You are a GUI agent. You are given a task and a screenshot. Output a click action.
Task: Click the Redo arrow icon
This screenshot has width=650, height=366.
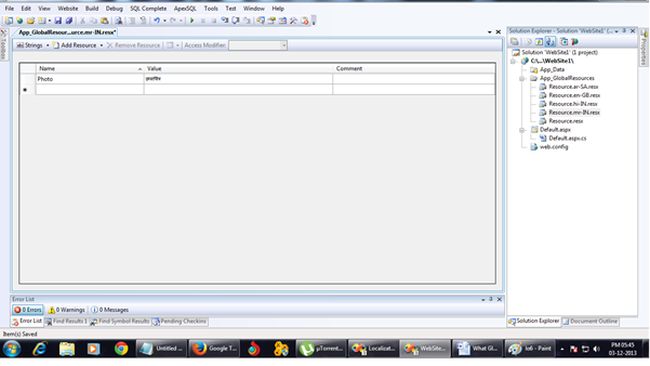(173, 20)
